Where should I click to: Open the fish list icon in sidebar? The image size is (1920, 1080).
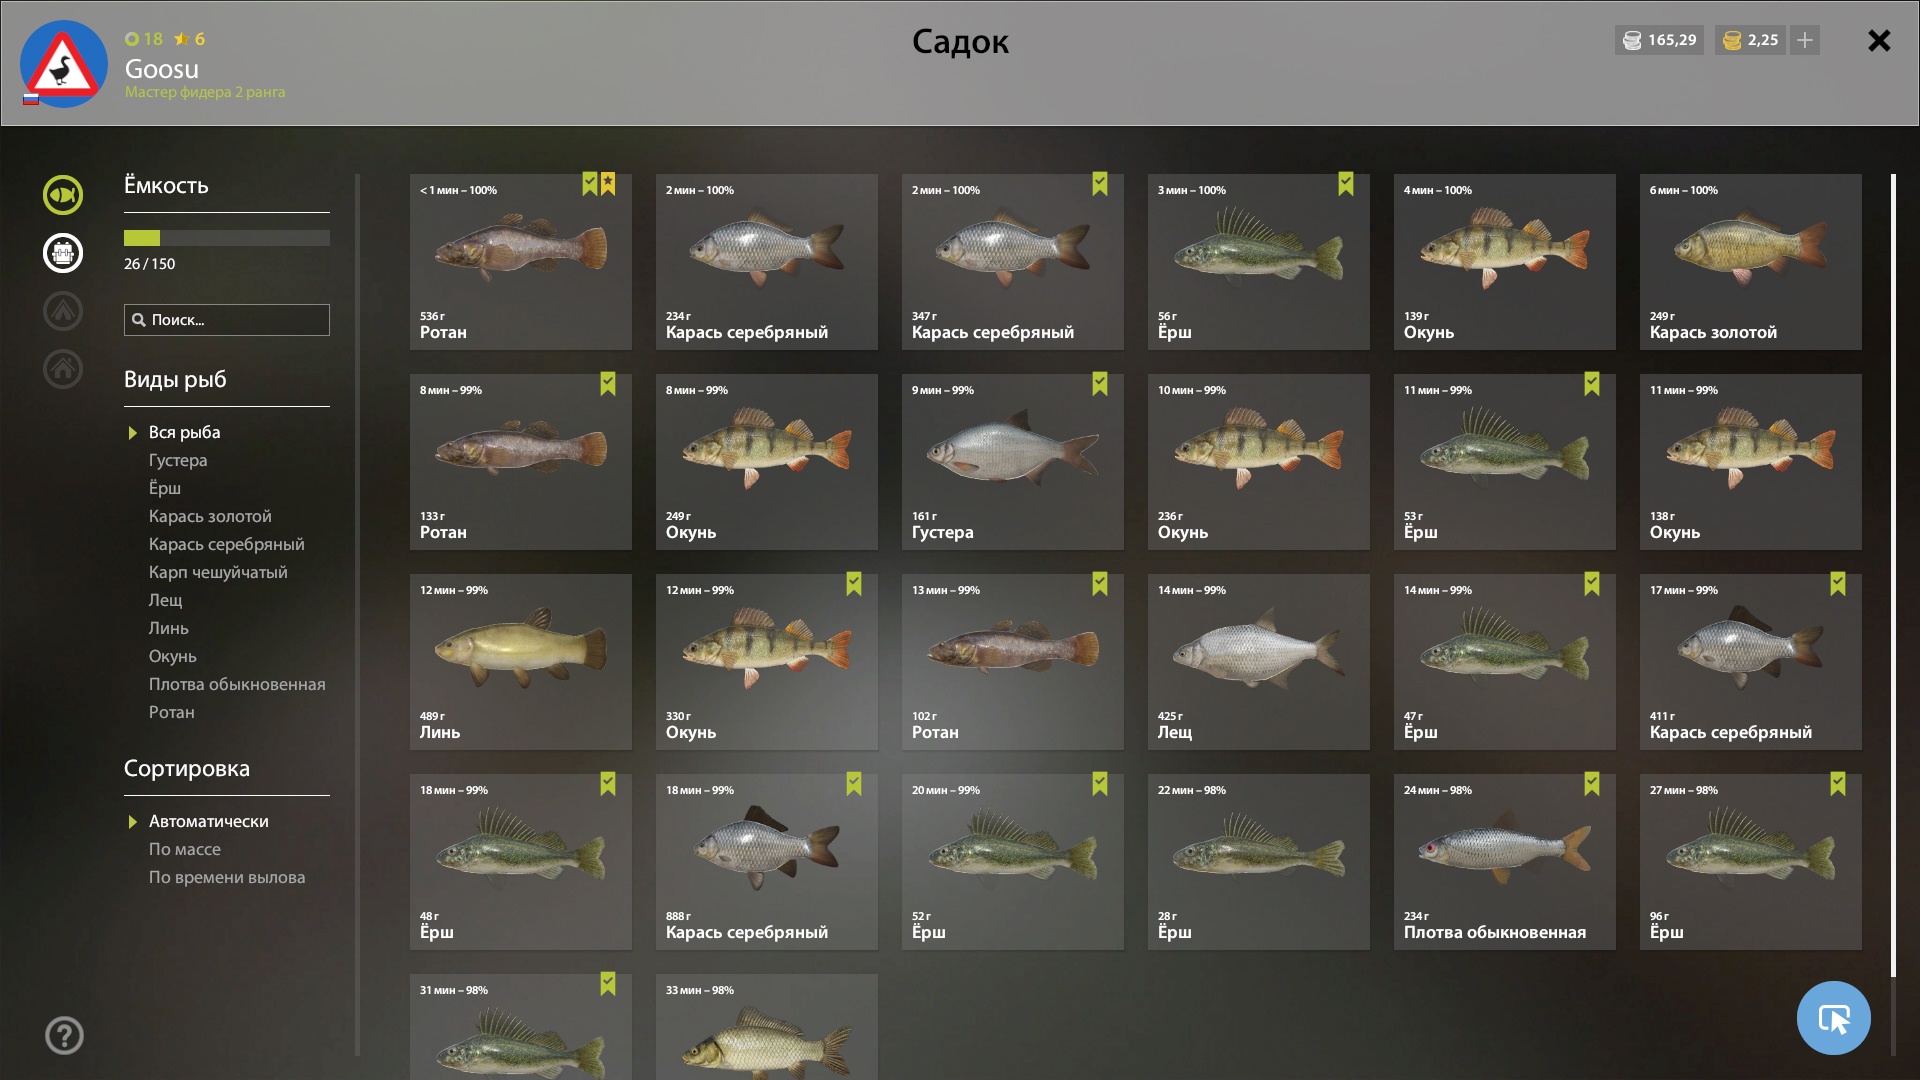coord(62,195)
